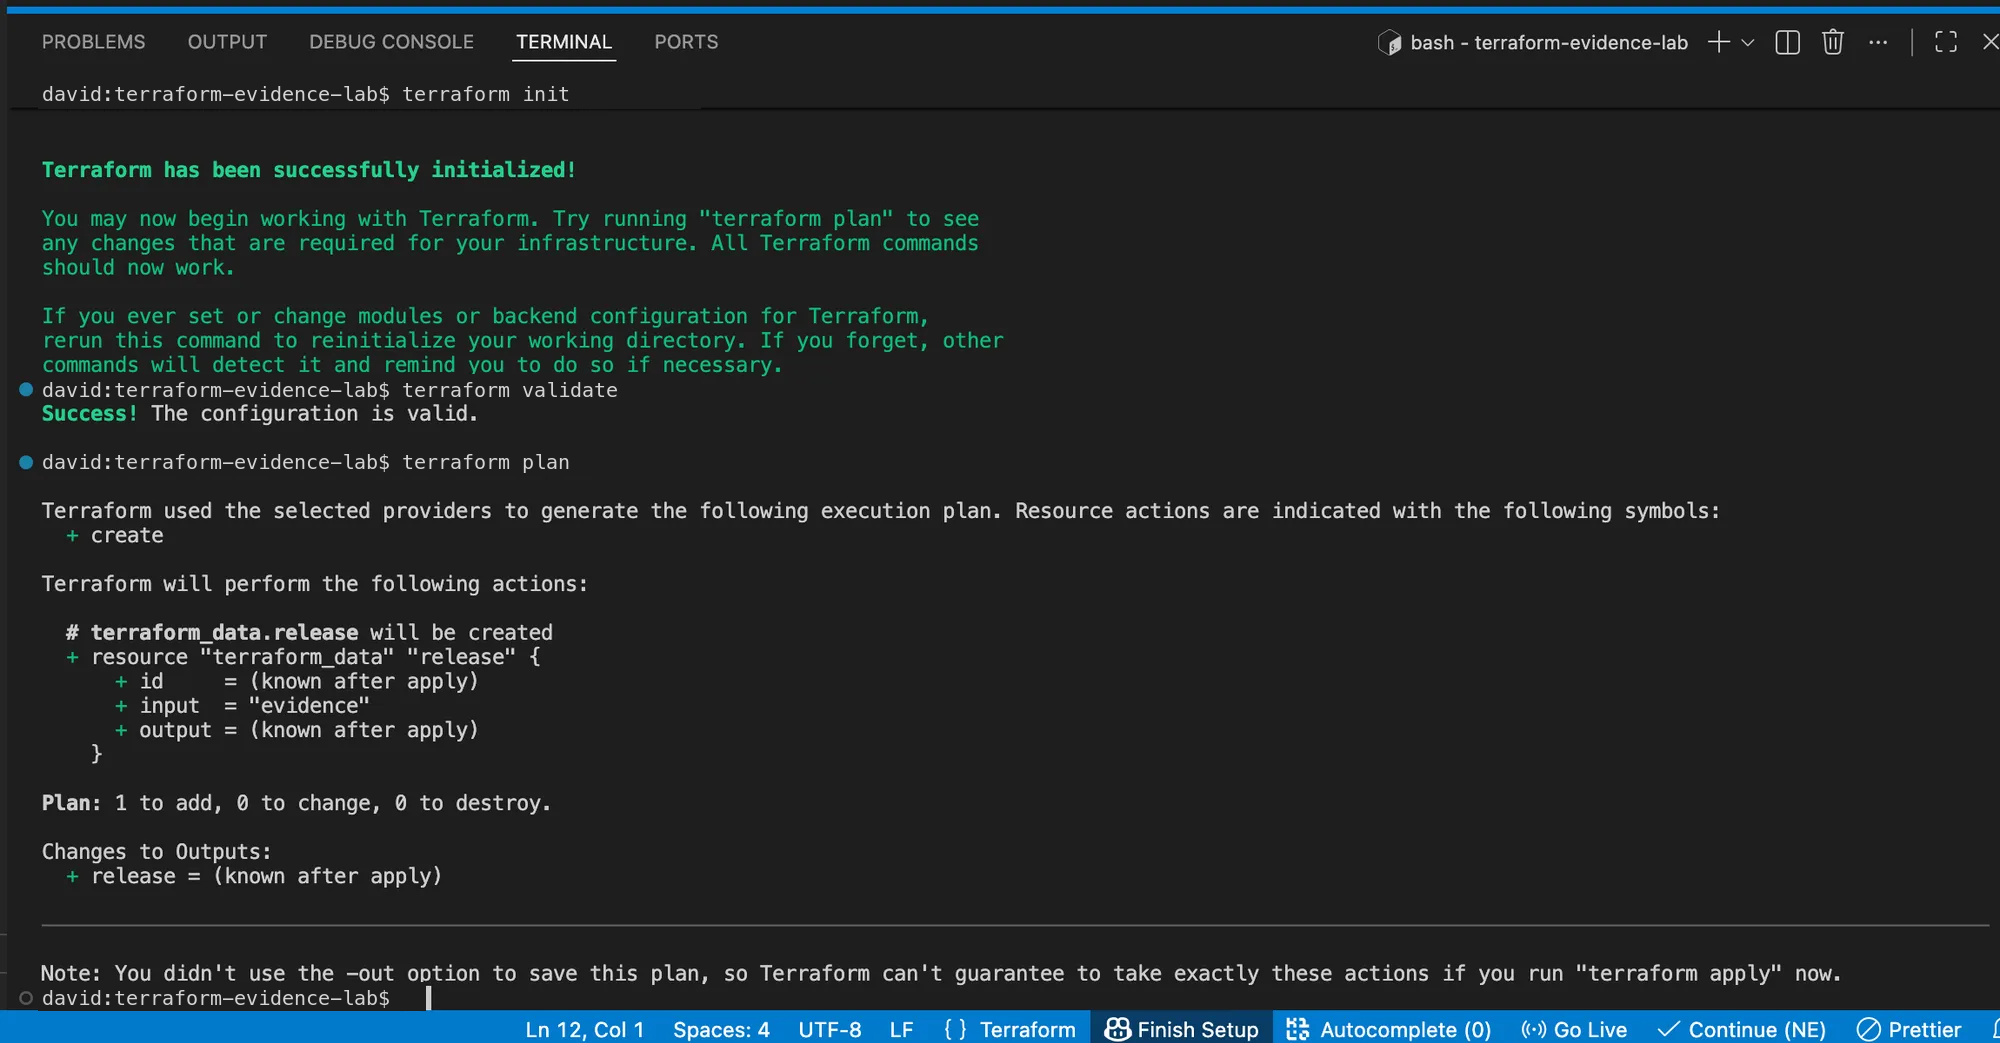Change indentation via Spaces: 4

click(721, 1029)
